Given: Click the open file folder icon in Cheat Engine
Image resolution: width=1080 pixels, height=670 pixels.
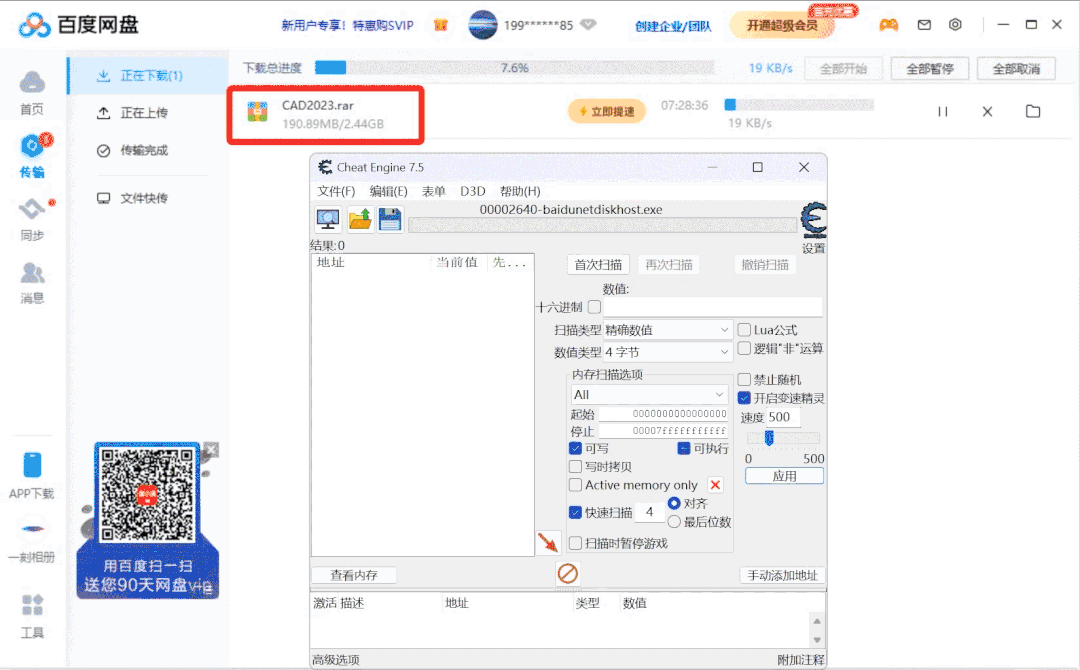Looking at the screenshot, I should pyautogui.click(x=360, y=219).
